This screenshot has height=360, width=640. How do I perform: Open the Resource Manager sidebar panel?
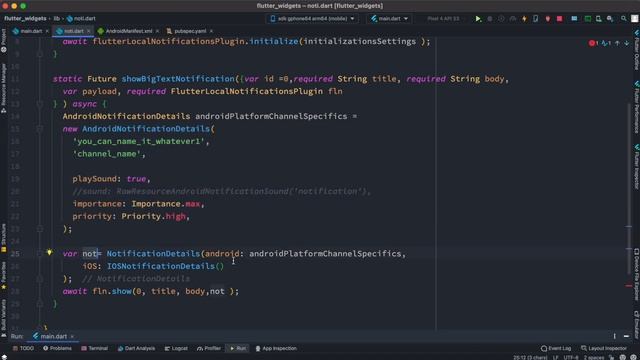pyautogui.click(x=4, y=88)
